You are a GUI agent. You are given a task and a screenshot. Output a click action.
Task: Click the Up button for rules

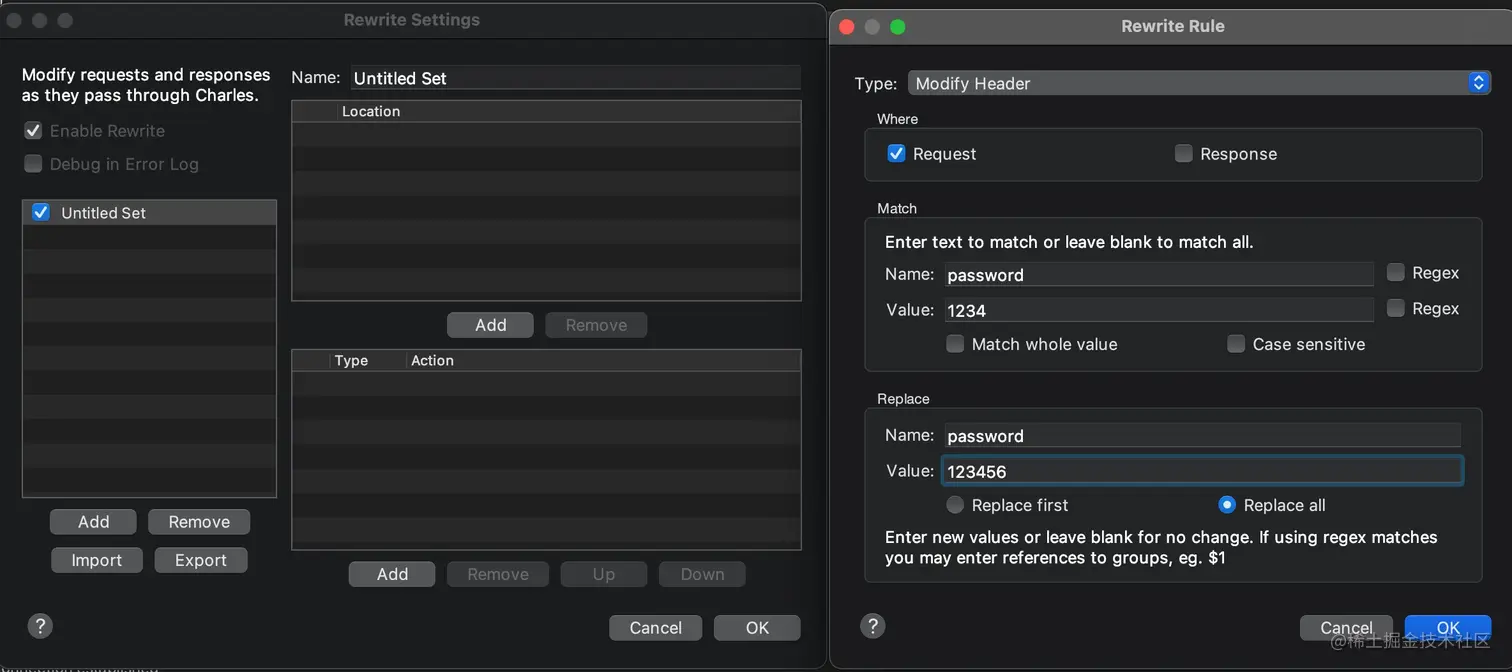[x=604, y=574]
